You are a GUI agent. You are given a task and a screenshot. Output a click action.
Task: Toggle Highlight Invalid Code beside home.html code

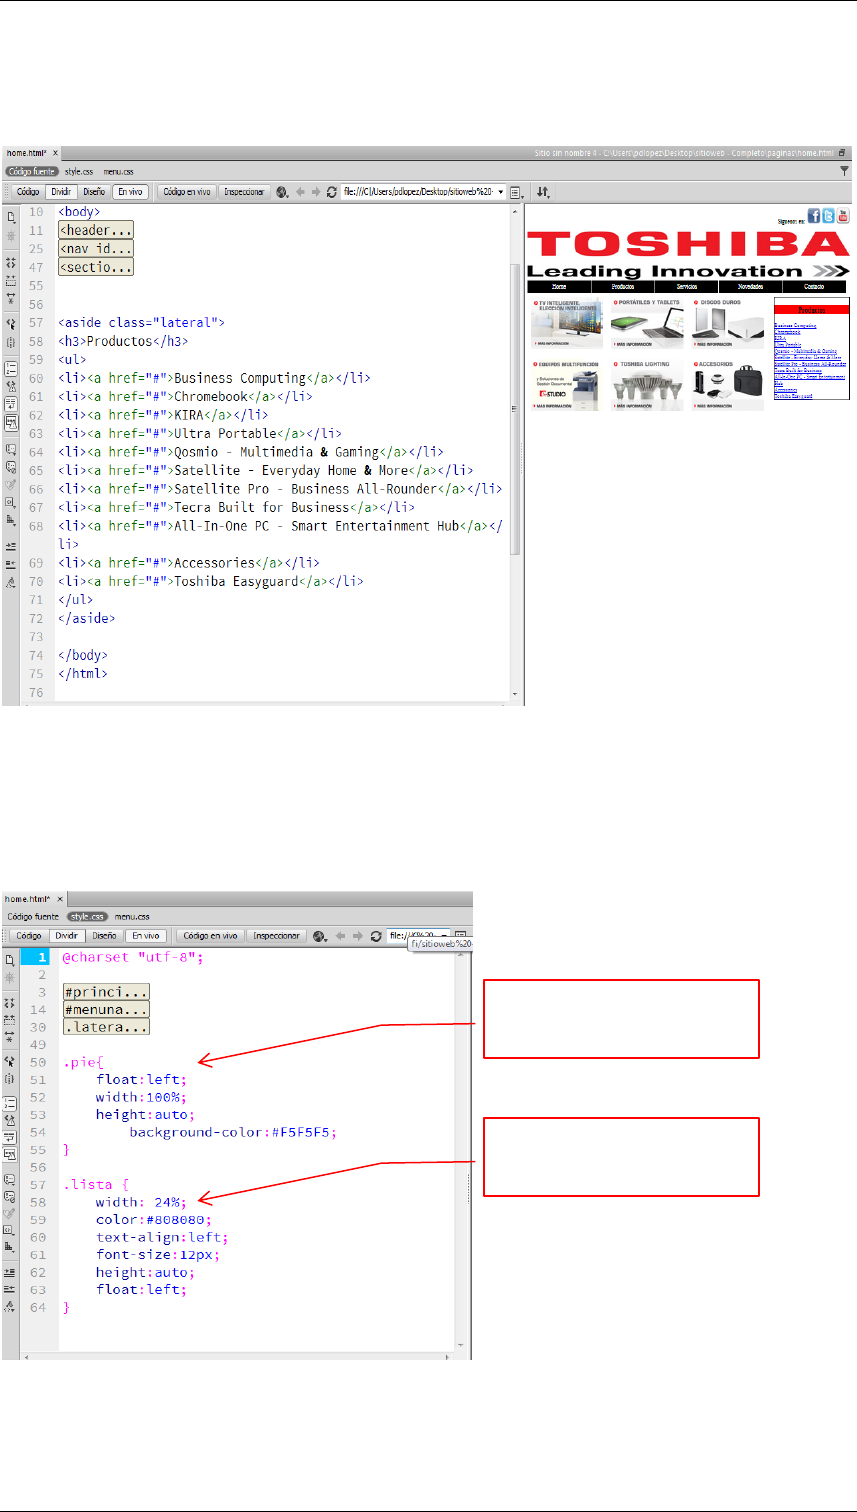(11, 386)
